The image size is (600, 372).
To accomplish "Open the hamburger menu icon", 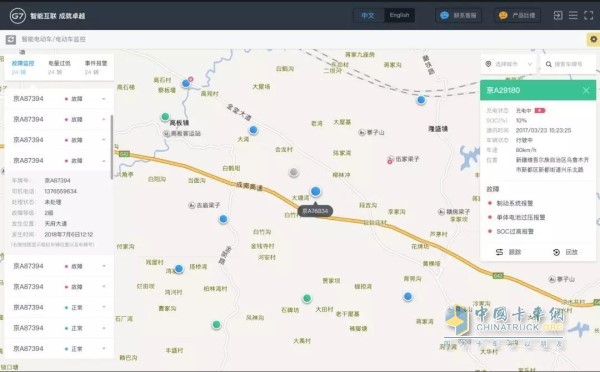I will point(573,15).
